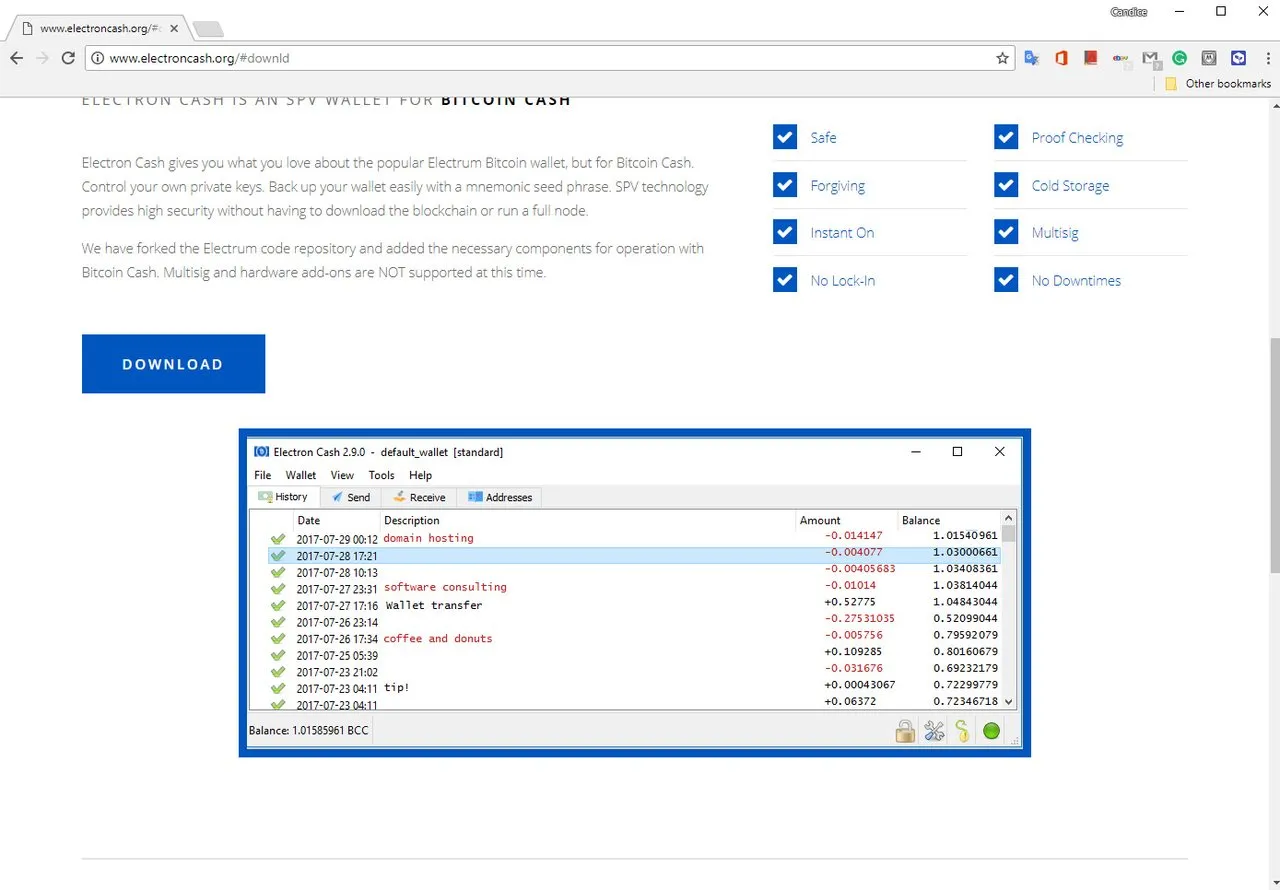Click the Balance 1.01585961 BCC status text
Image resolution: width=1280 pixels, height=890 pixels.
[x=308, y=731]
